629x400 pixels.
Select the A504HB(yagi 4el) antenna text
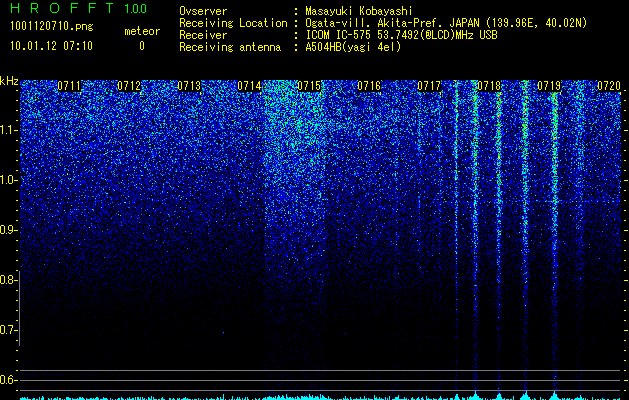click(353, 47)
